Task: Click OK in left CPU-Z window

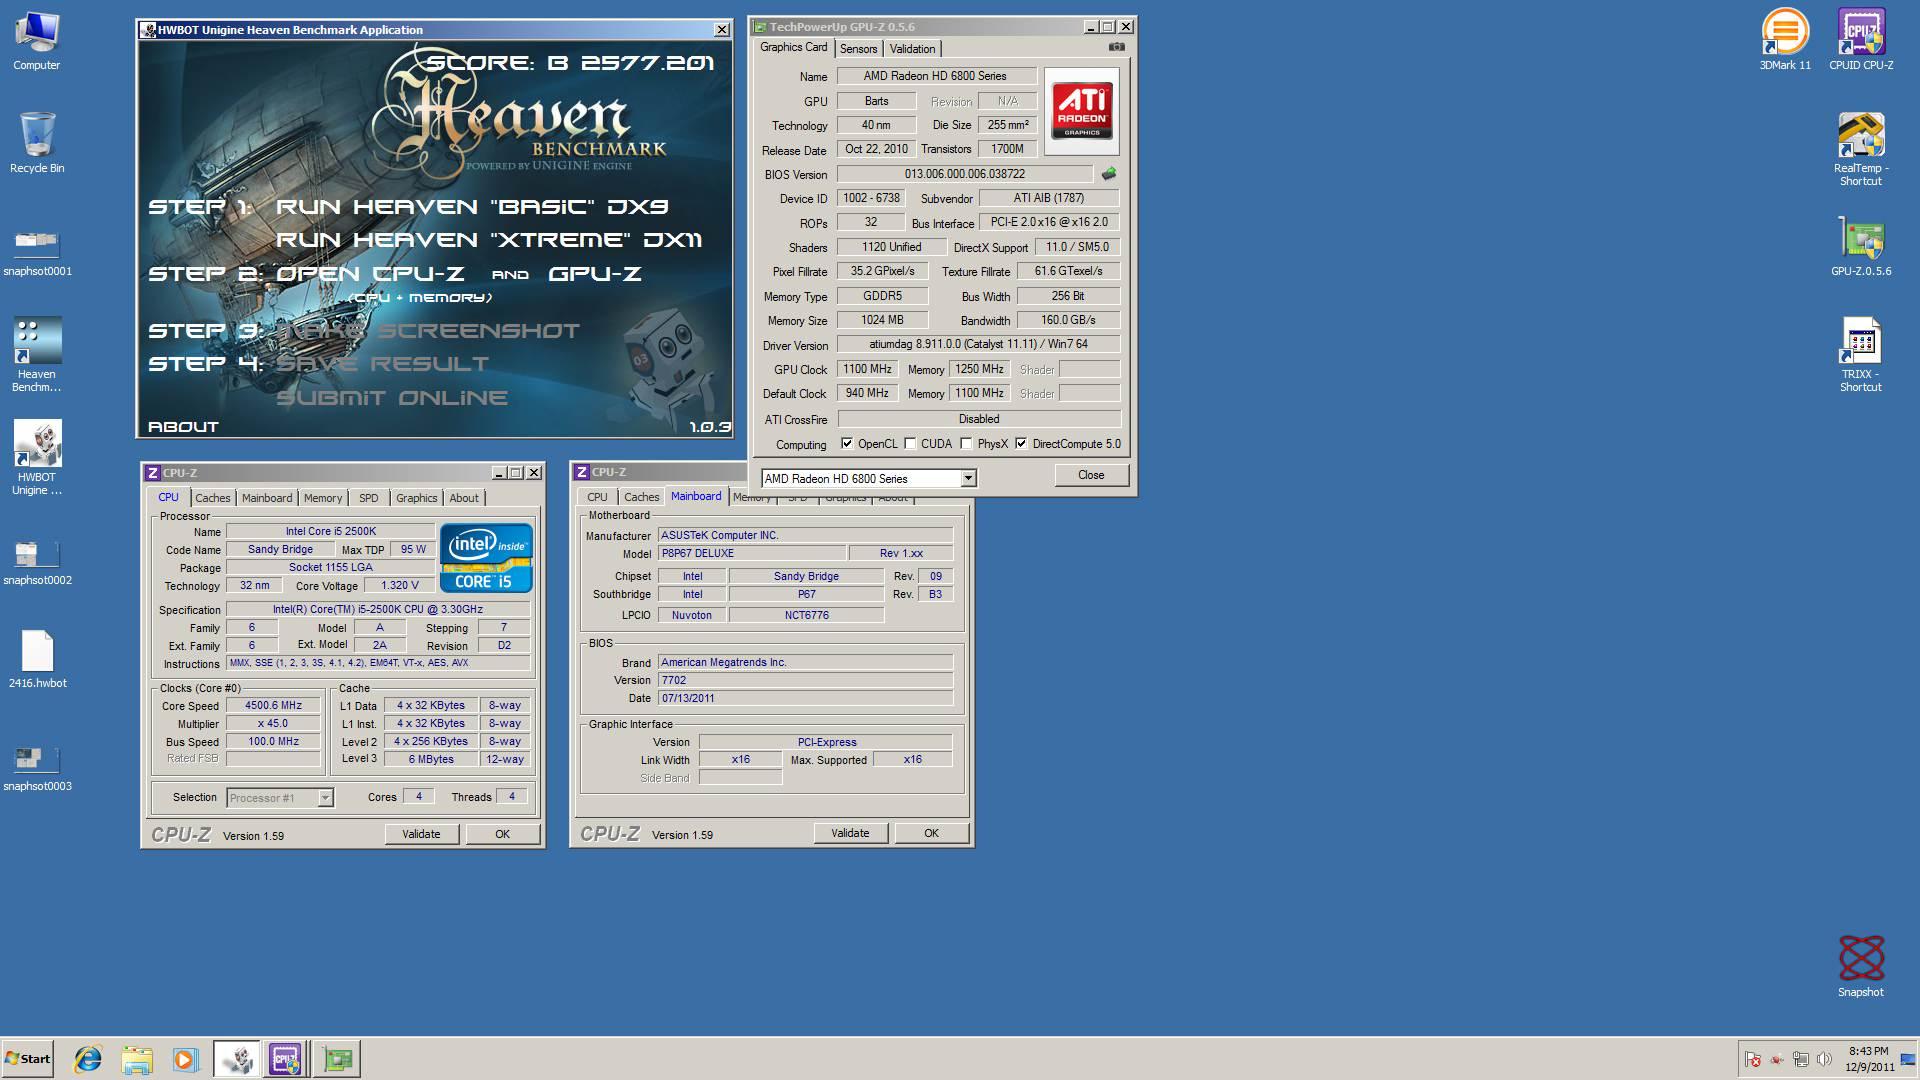Action: tap(502, 834)
